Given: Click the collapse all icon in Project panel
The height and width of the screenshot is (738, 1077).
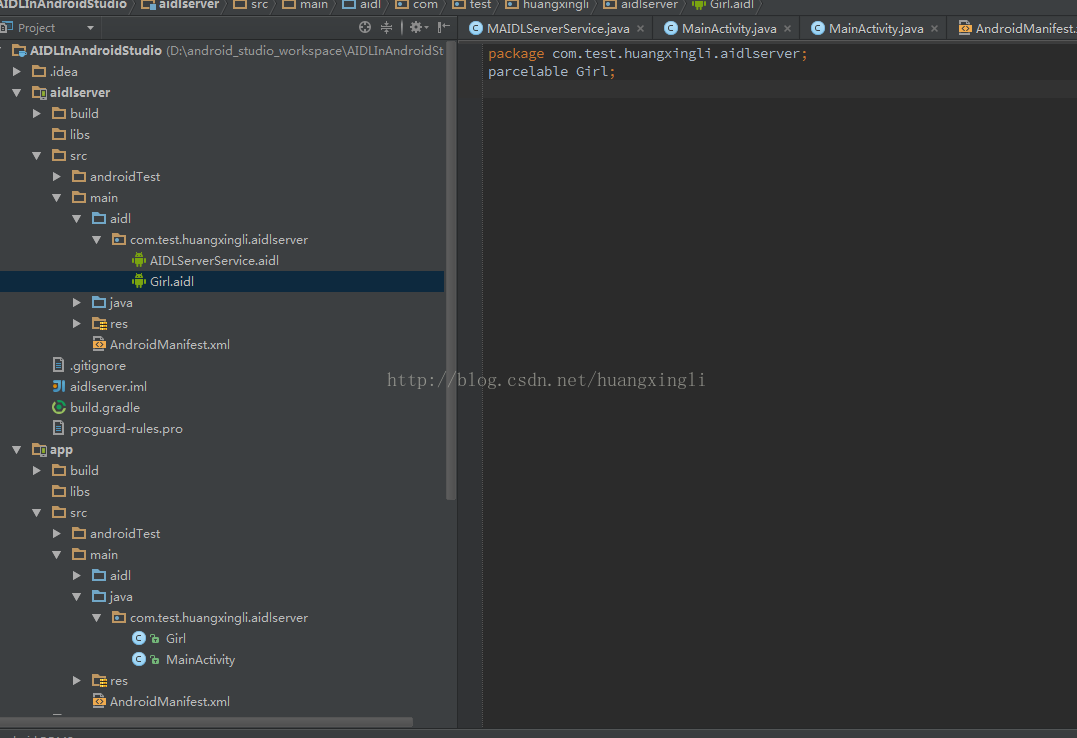Looking at the screenshot, I should (x=387, y=27).
